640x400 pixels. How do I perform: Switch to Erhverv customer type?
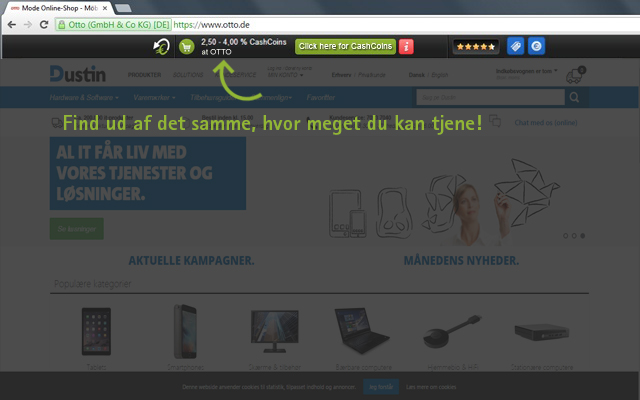click(341, 75)
